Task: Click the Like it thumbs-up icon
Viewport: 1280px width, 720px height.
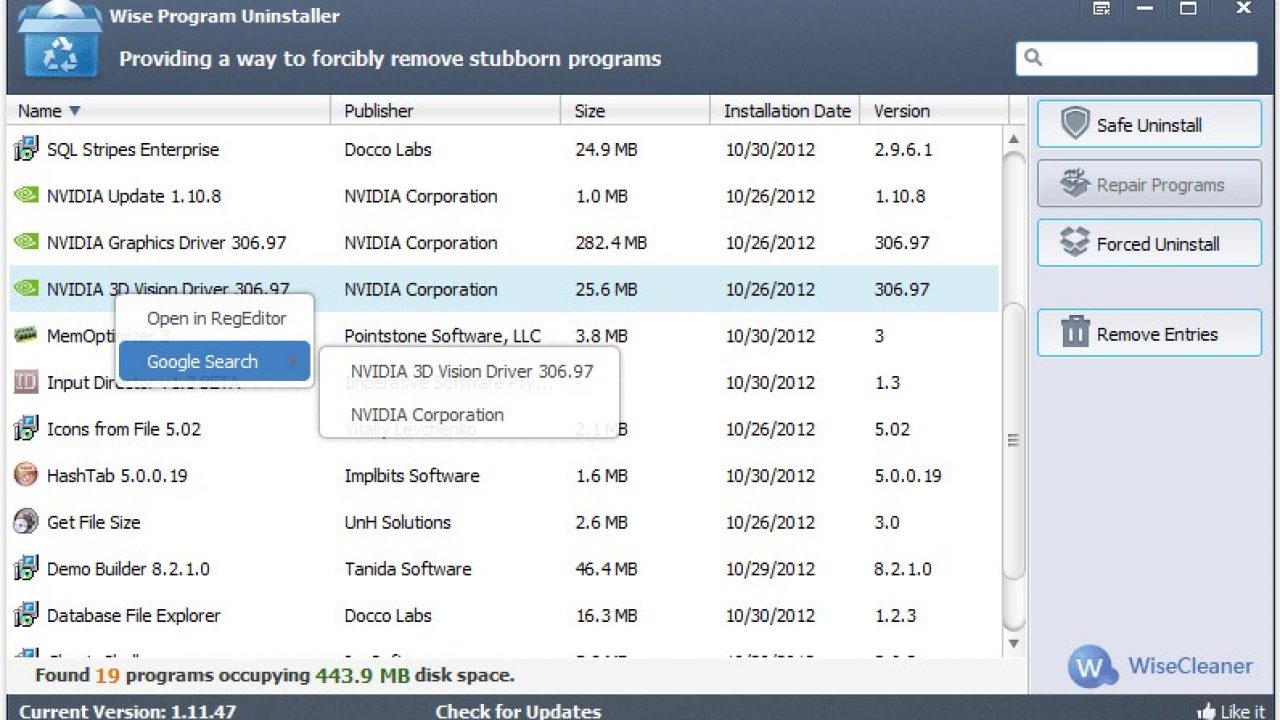Action: click(x=1205, y=712)
